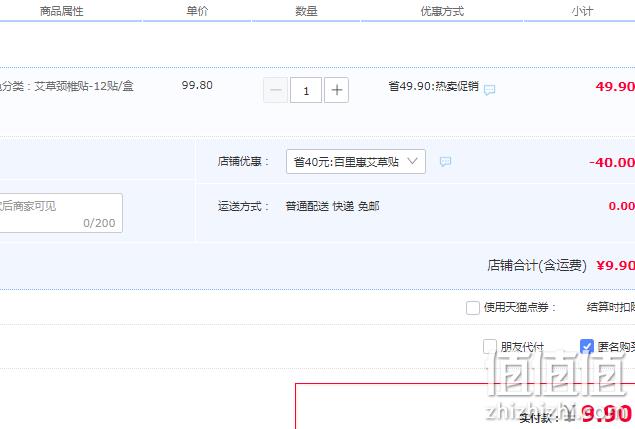
Task: Click the shipping fee 0.00
Action: [x=622, y=206]
